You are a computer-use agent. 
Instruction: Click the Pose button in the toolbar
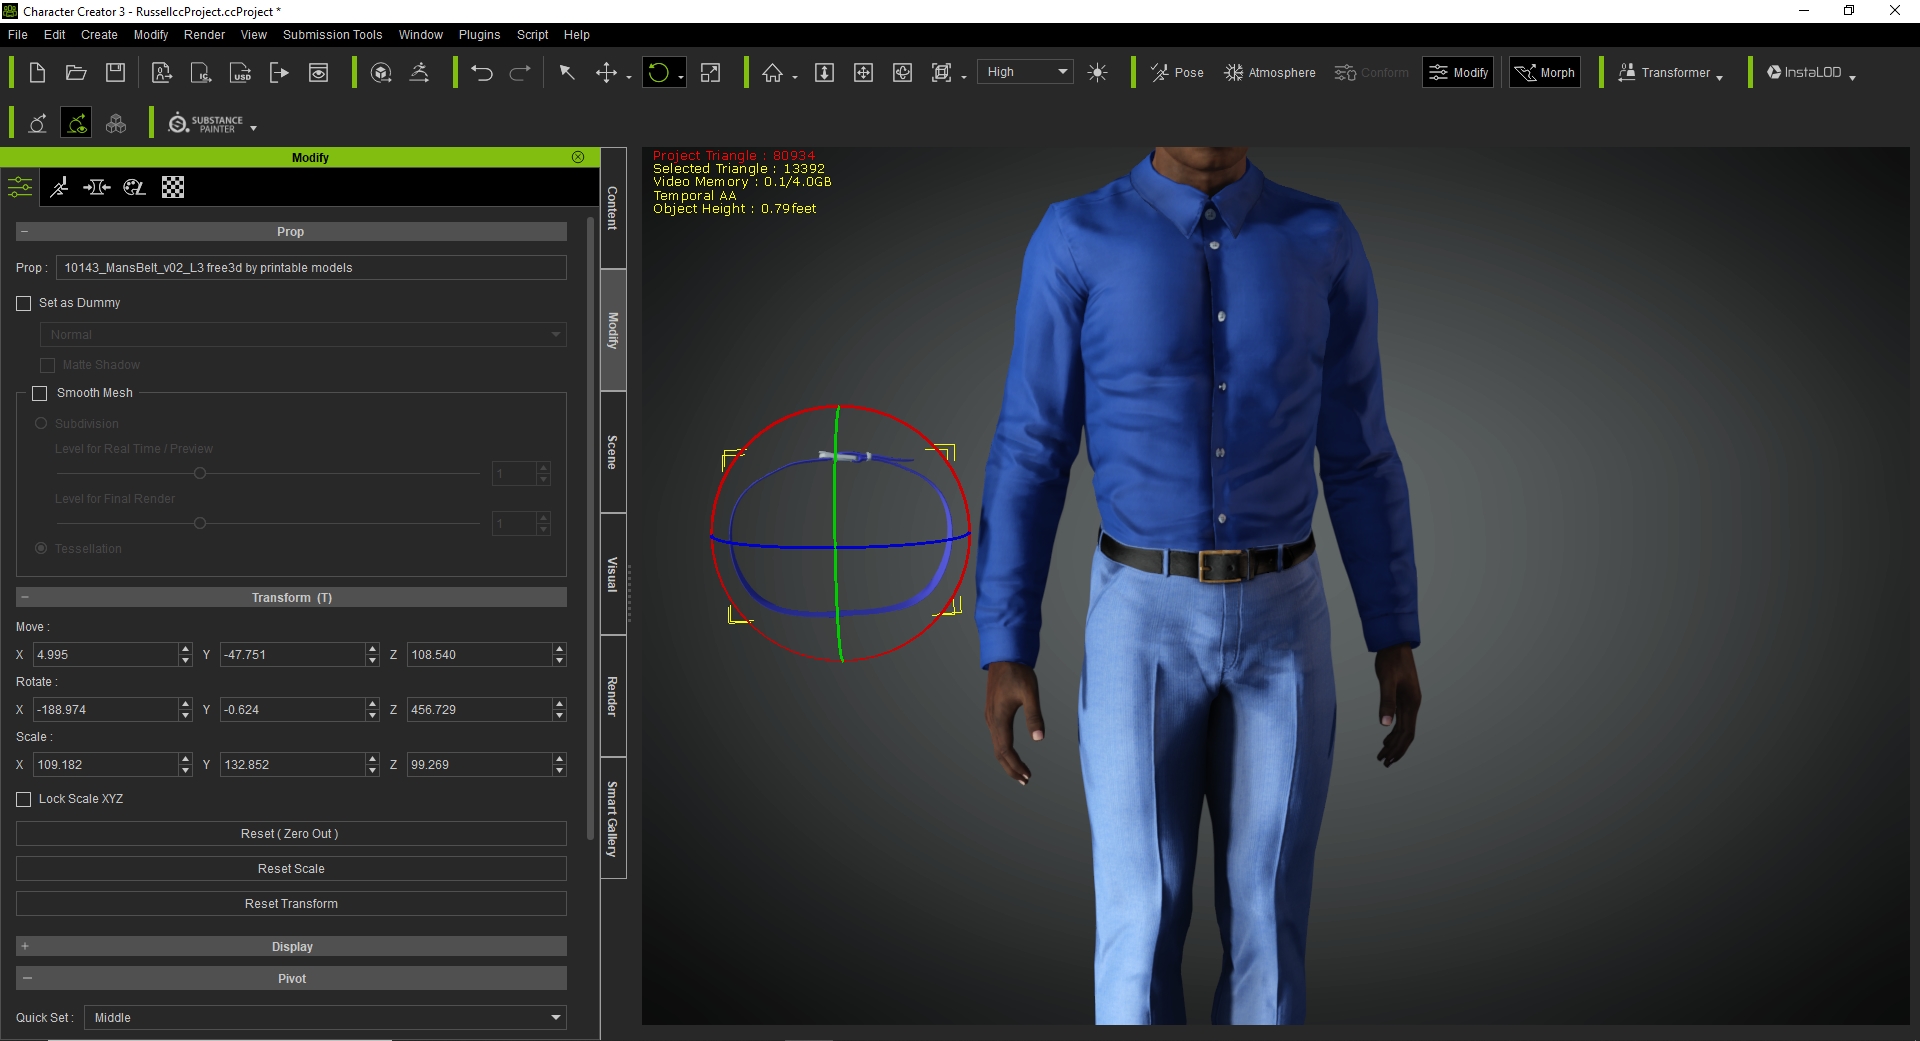[1177, 73]
